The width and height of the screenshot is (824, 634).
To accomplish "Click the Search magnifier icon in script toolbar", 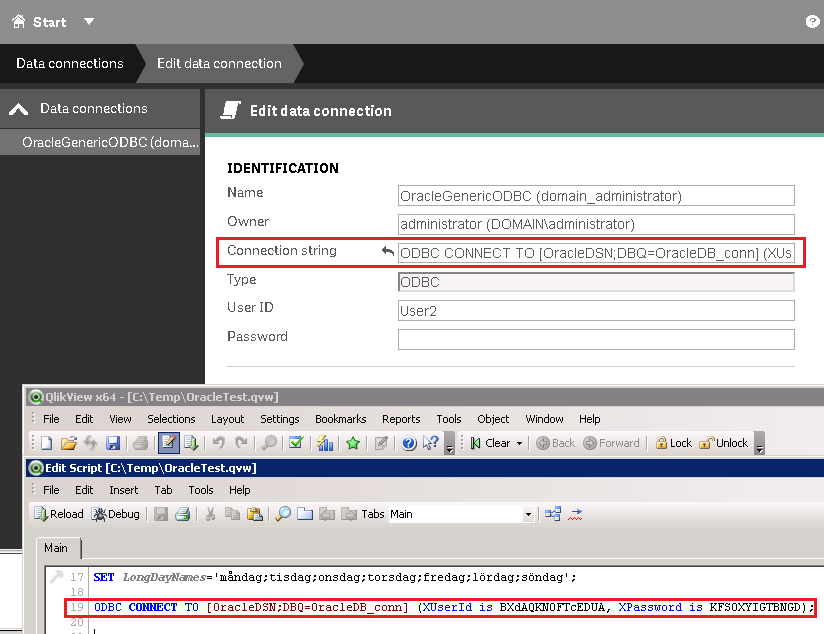I will coord(283,514).
